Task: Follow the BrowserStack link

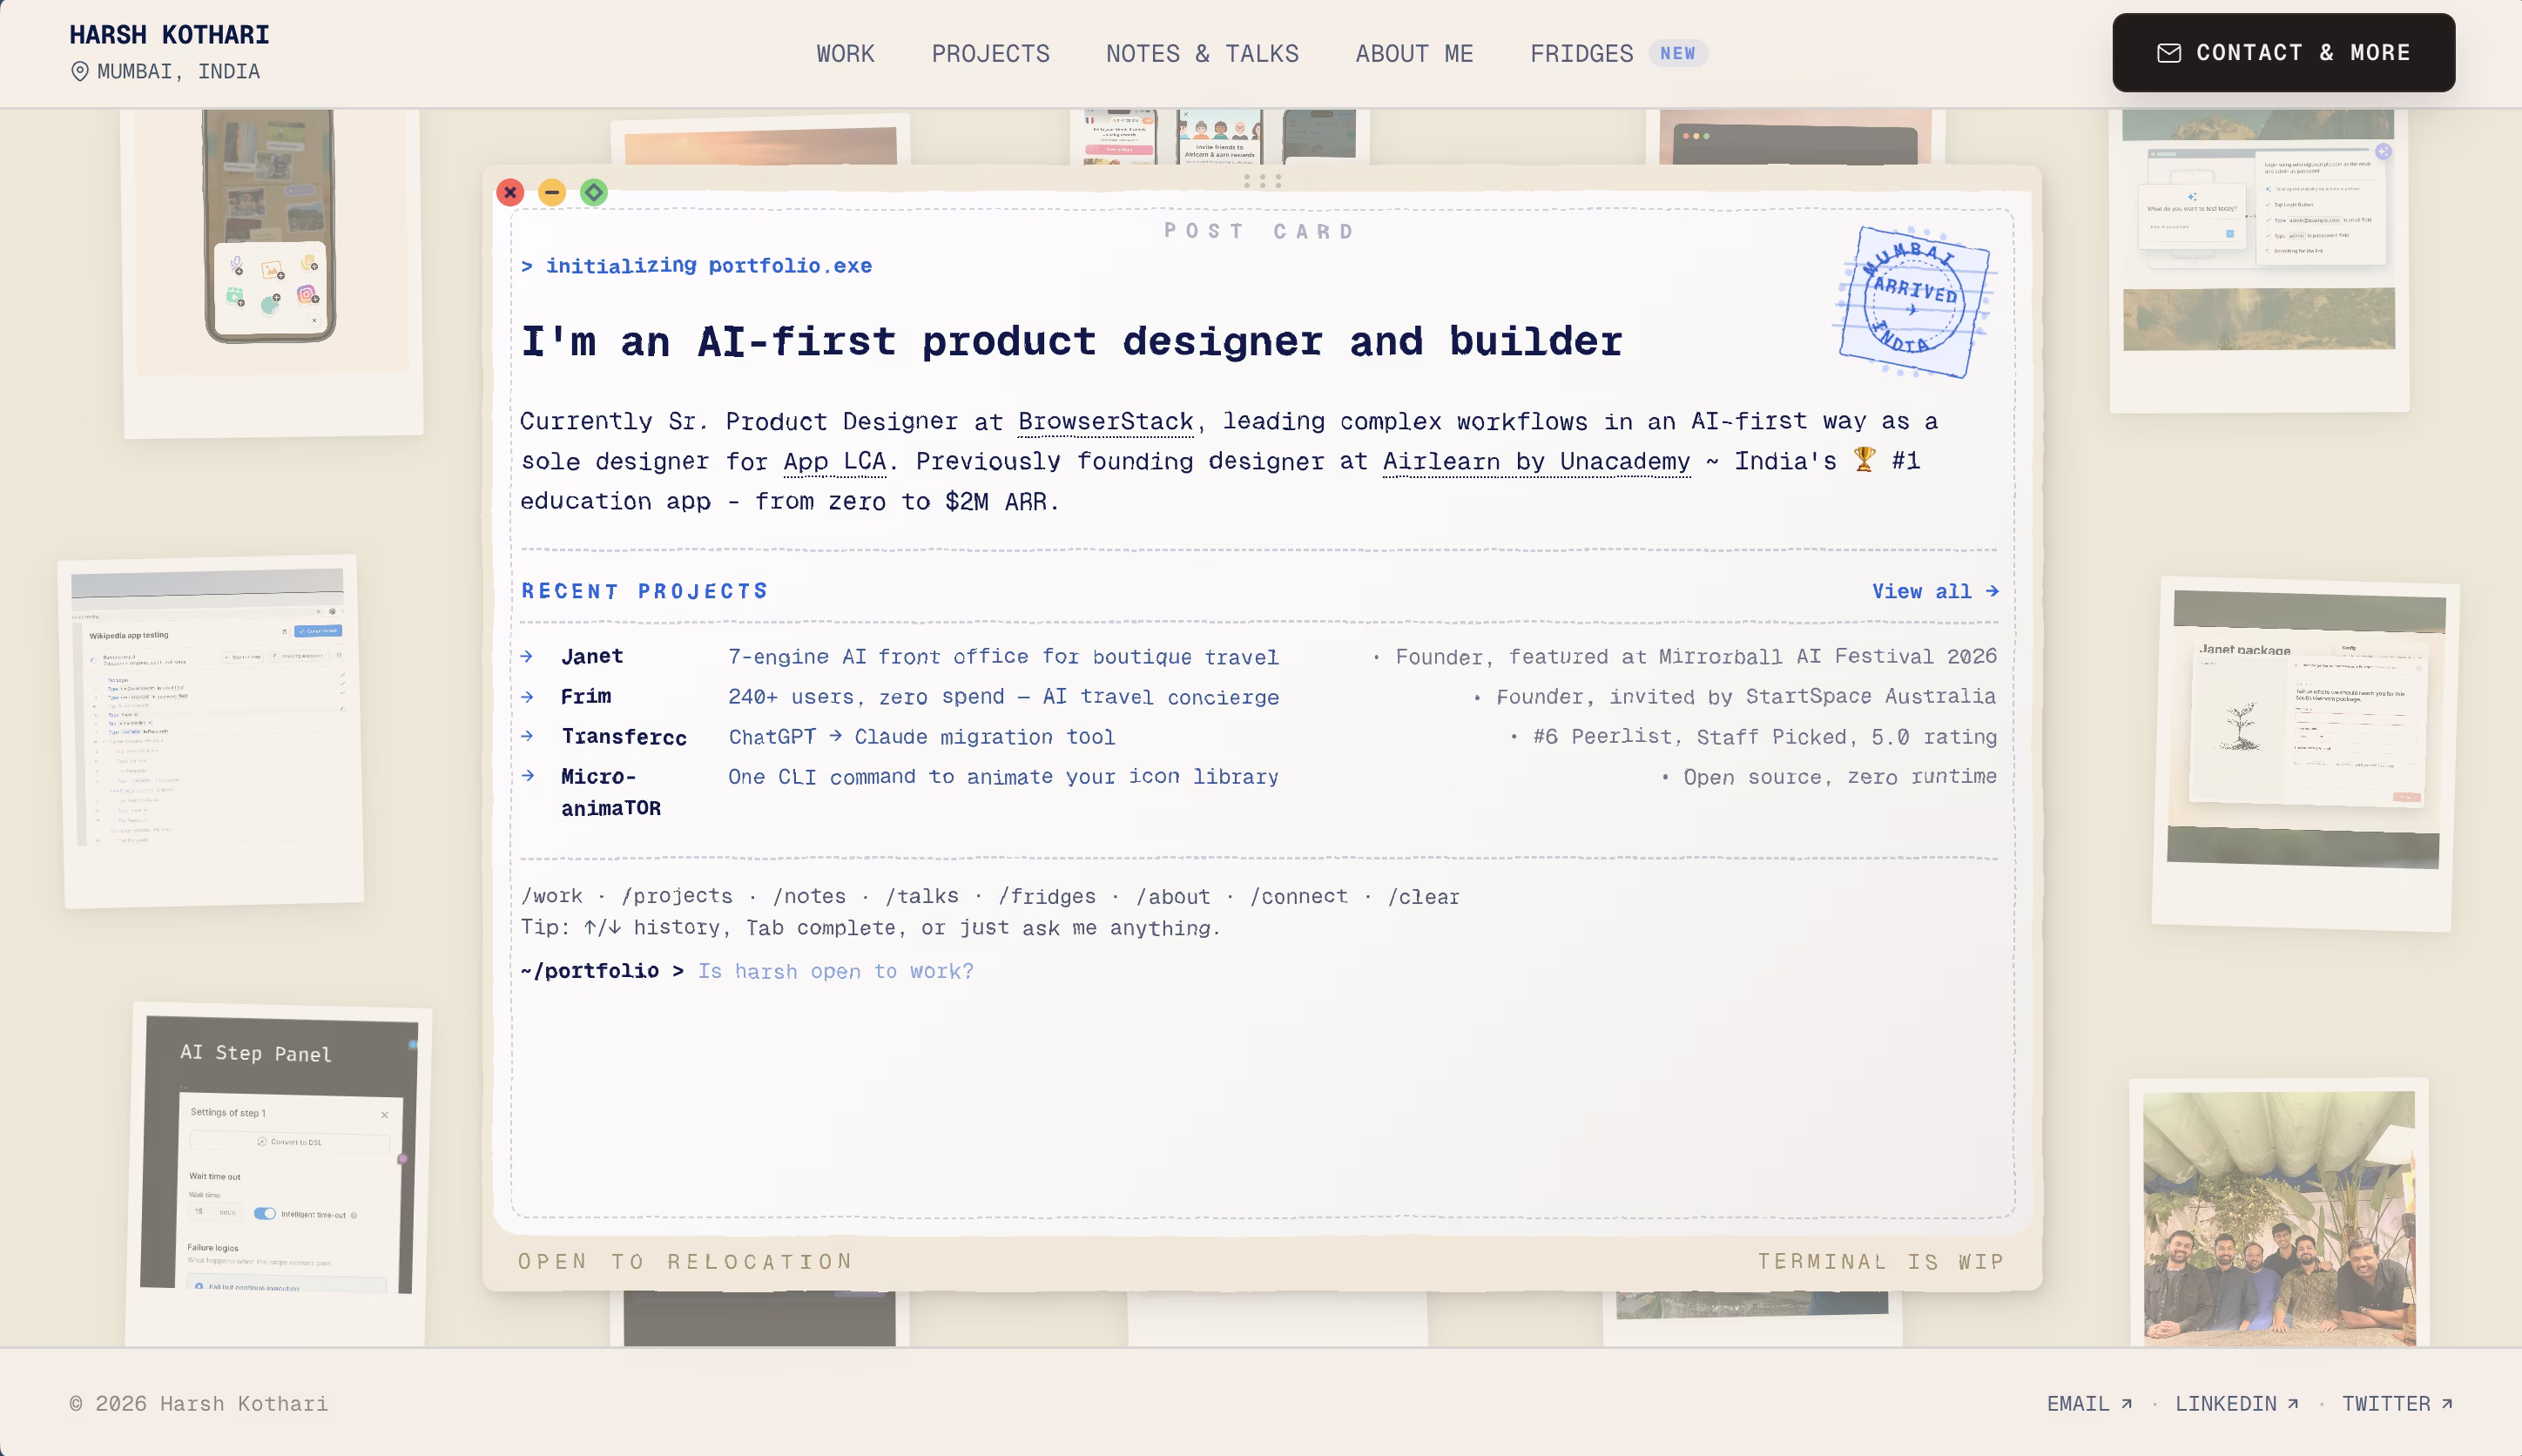Action: (x=1105, y=422)
